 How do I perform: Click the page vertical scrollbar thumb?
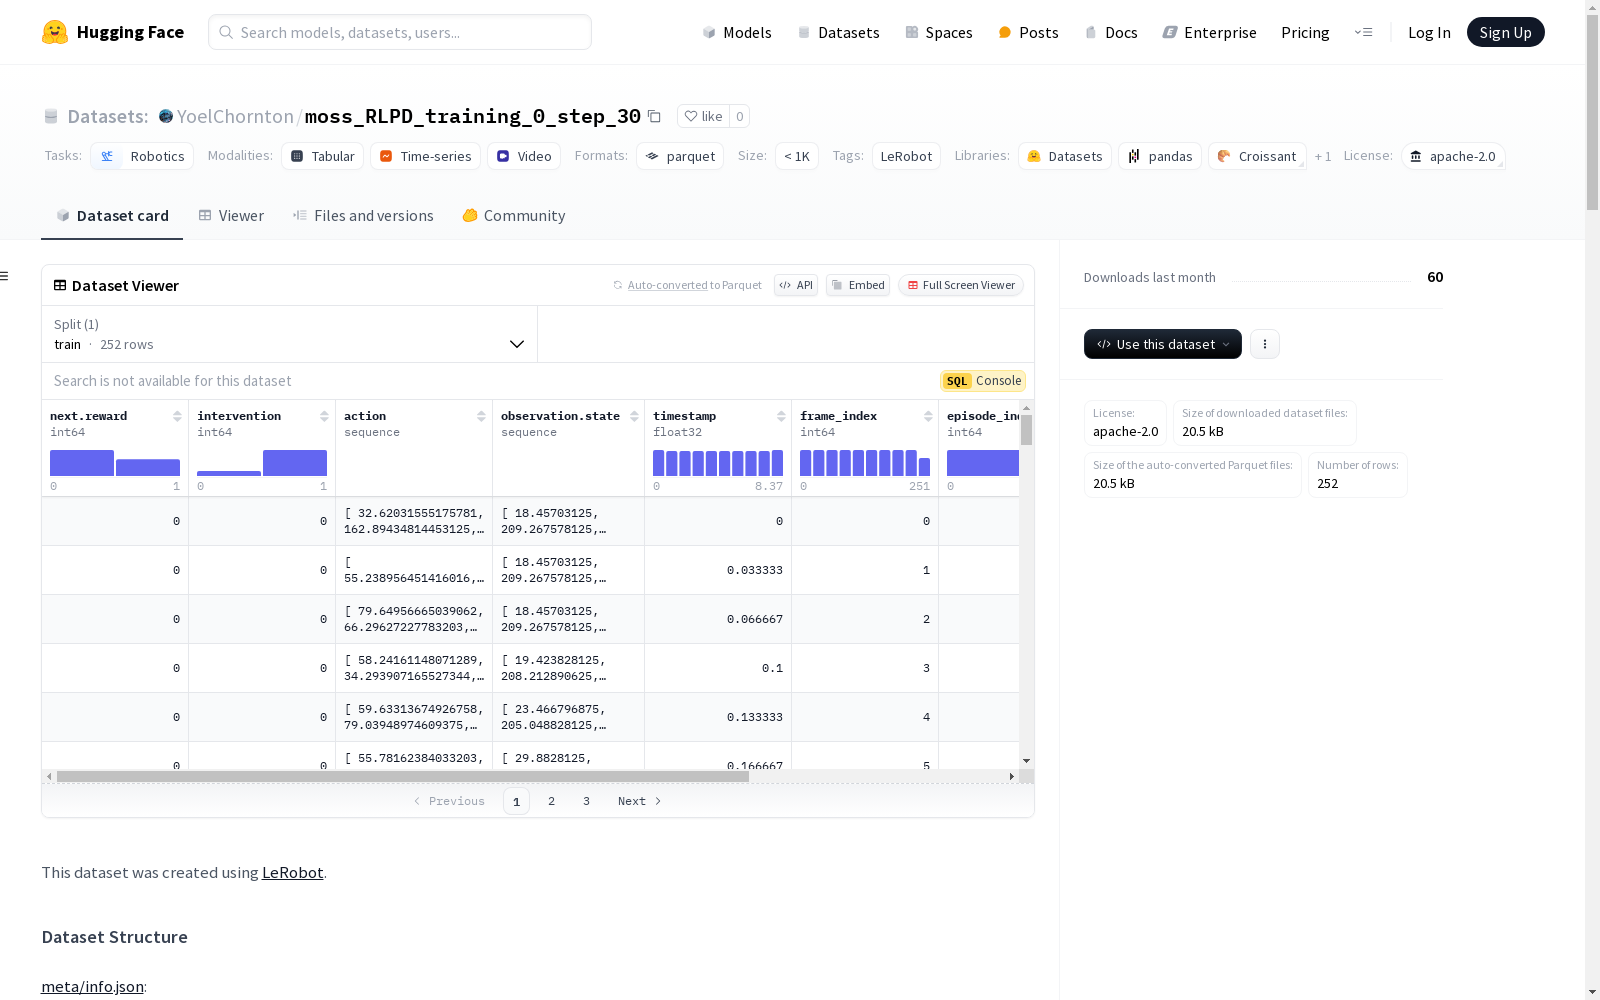pos(1592,110)
